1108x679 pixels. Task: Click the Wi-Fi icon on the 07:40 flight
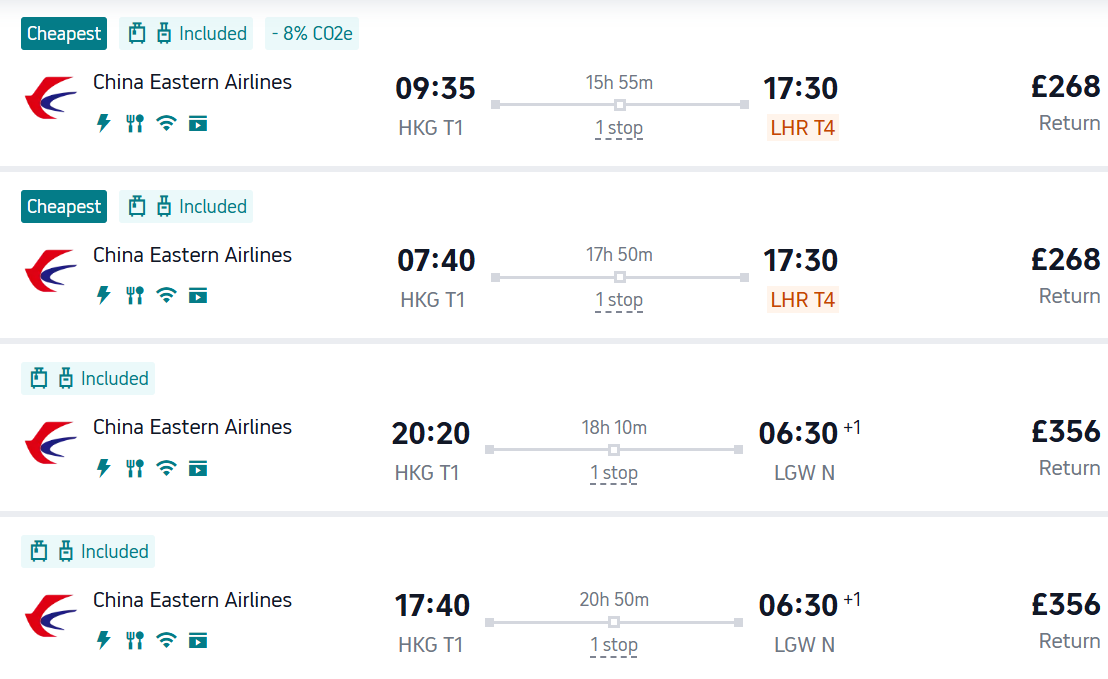pos(166,295)
